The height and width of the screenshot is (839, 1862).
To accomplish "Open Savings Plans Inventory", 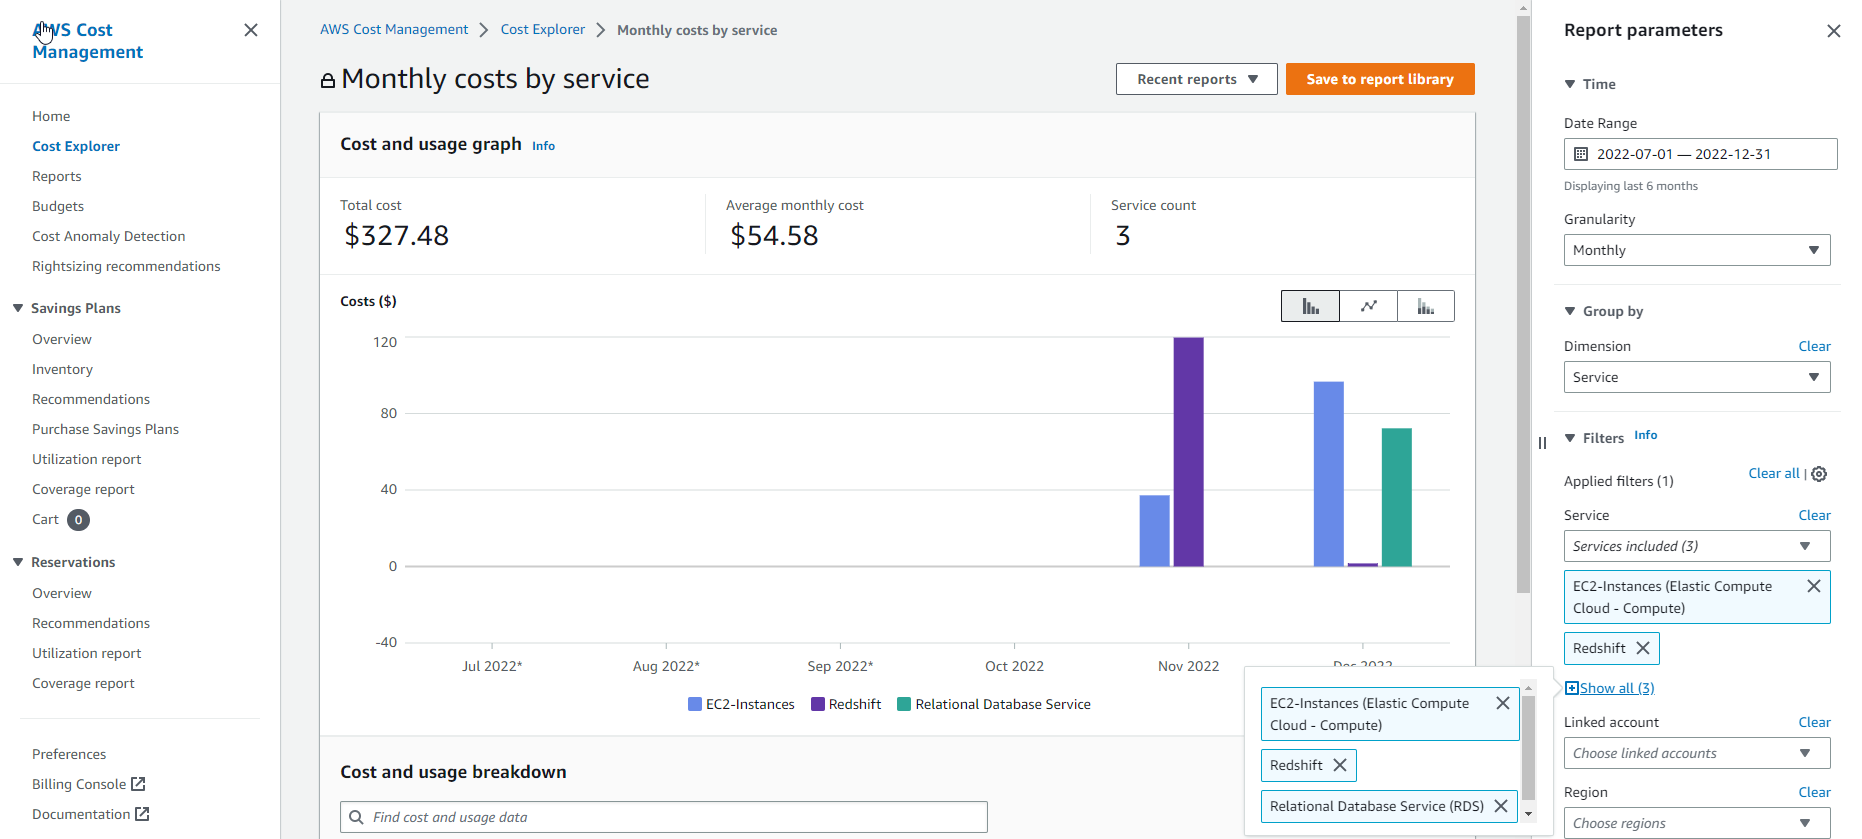I will pos(62,369).
